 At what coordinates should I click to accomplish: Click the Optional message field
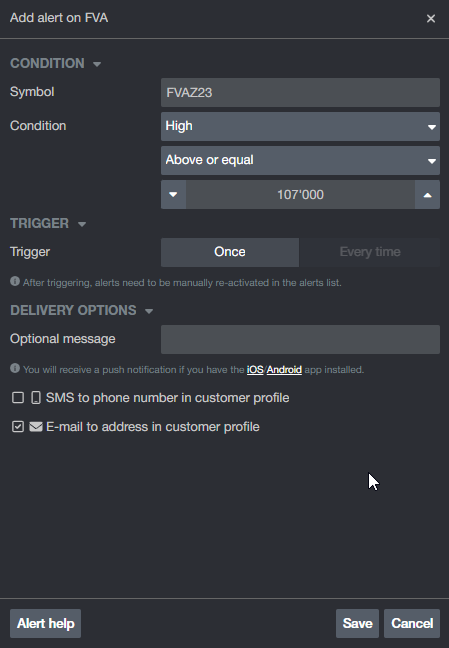(301, 339)
